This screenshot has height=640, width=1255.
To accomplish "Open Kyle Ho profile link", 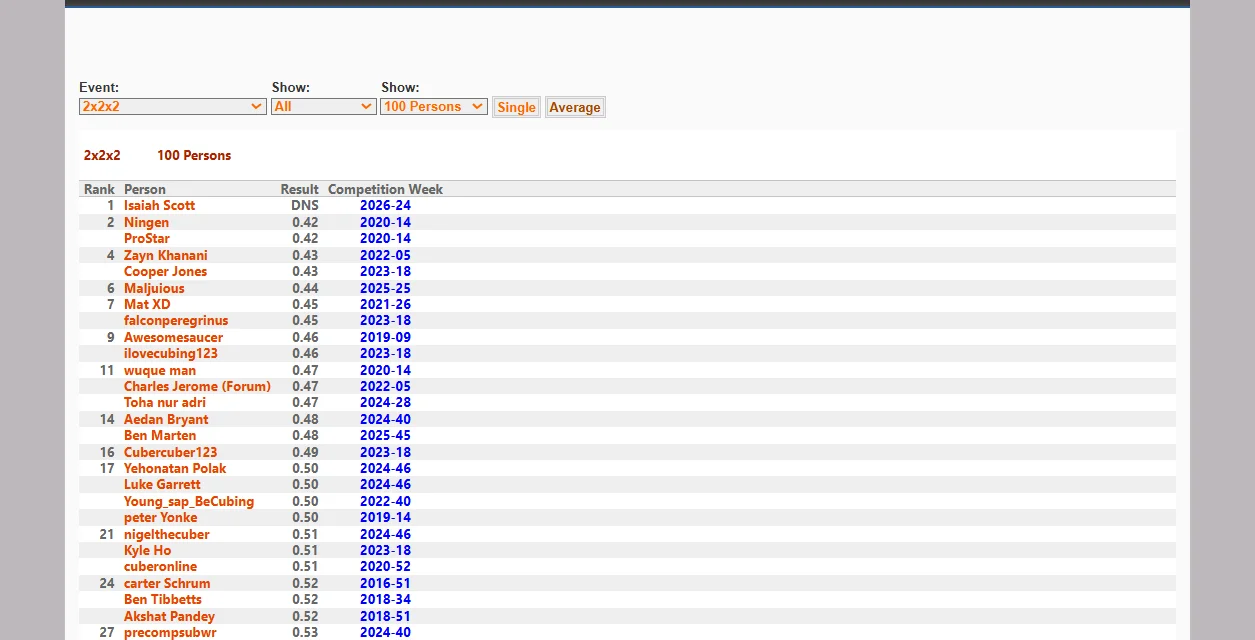I will [148, 551].
